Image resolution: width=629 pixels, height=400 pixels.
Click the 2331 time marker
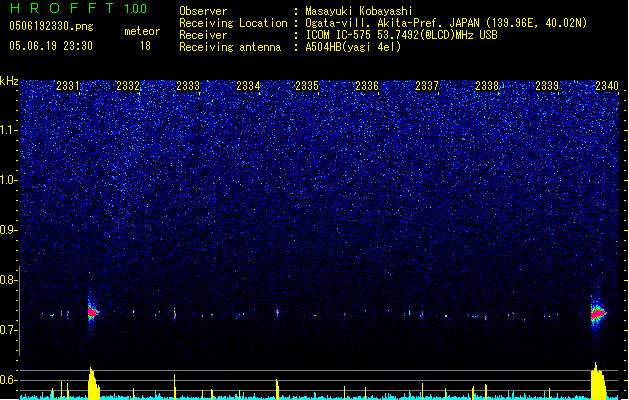click(68, 85)
